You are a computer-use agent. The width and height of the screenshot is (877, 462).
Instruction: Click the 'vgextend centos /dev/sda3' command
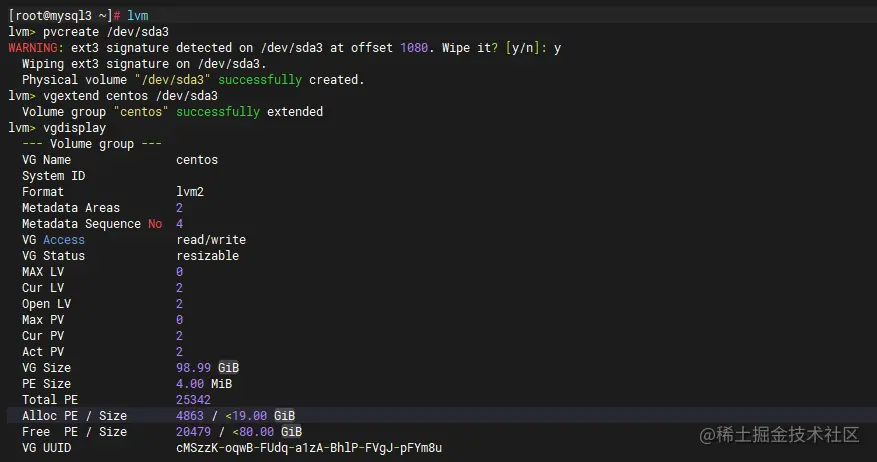tap(130, 96)
